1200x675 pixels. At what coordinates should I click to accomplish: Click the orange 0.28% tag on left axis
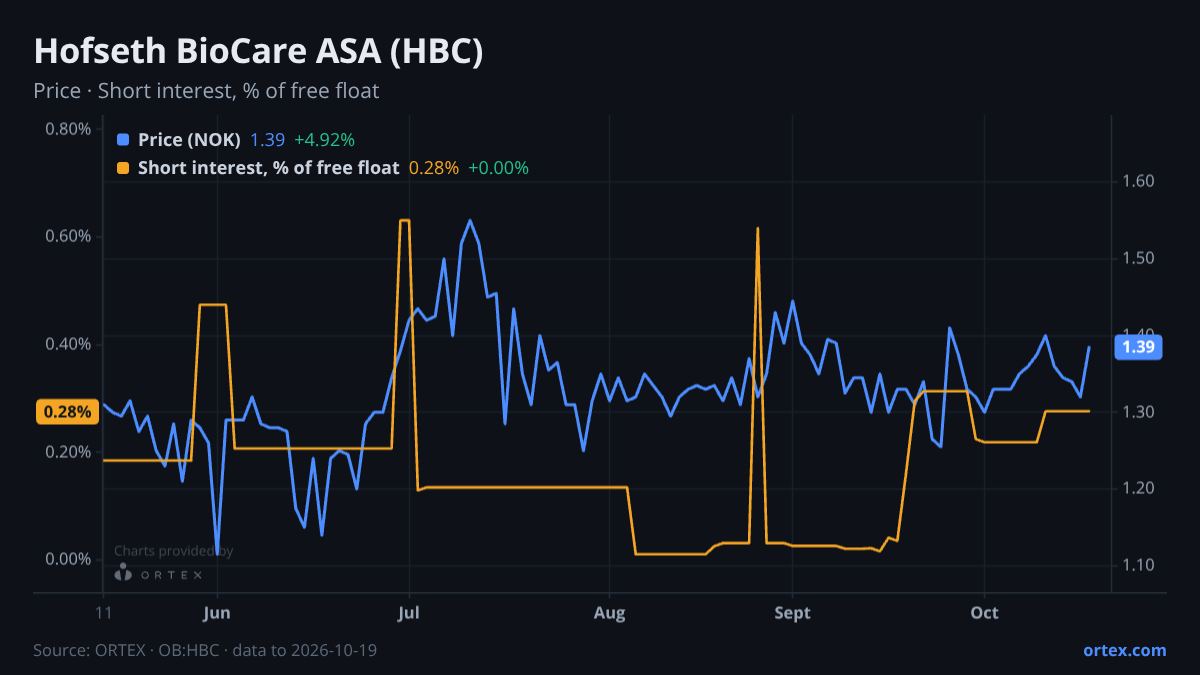pyautogui.click(x=67, y=412)
